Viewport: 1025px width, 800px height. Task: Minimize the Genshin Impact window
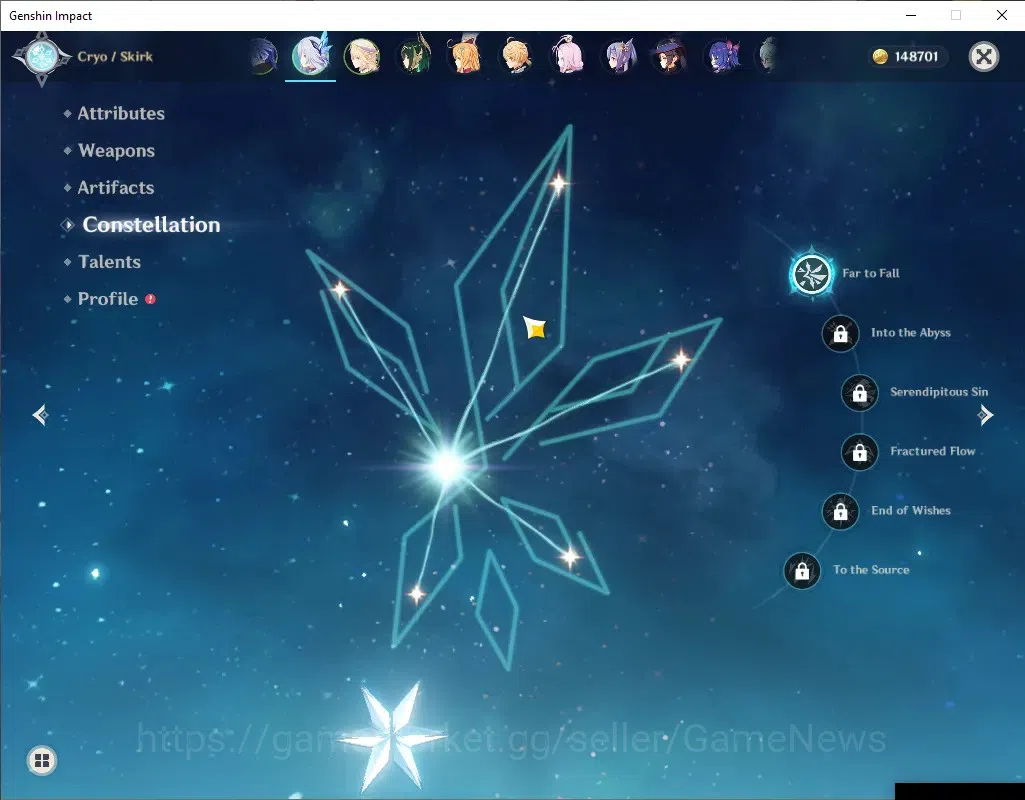point(911,15)
